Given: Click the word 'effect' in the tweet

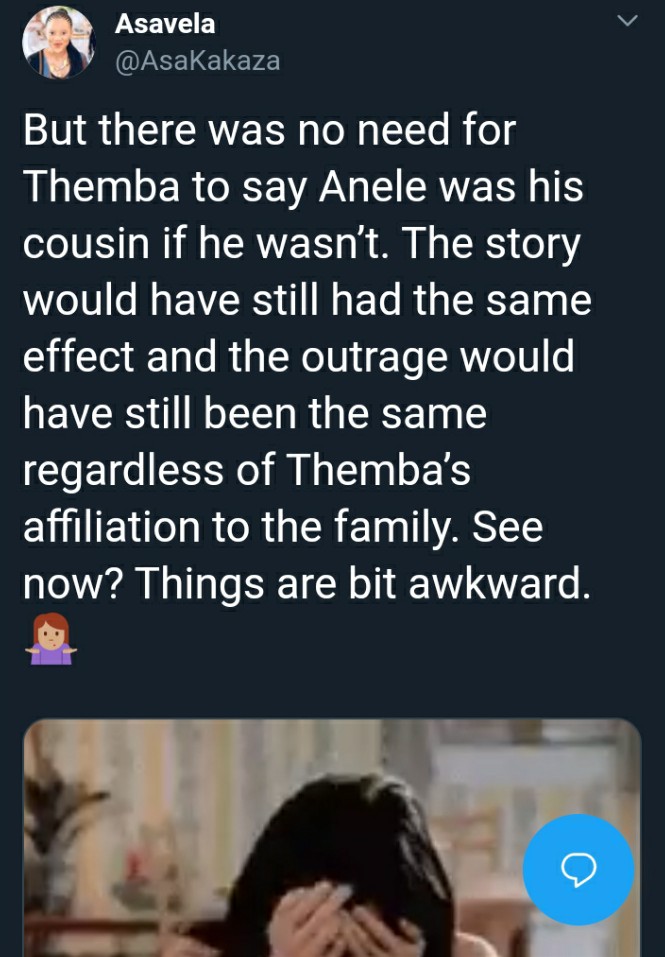Looking at the screenshot, I should 78,356.
